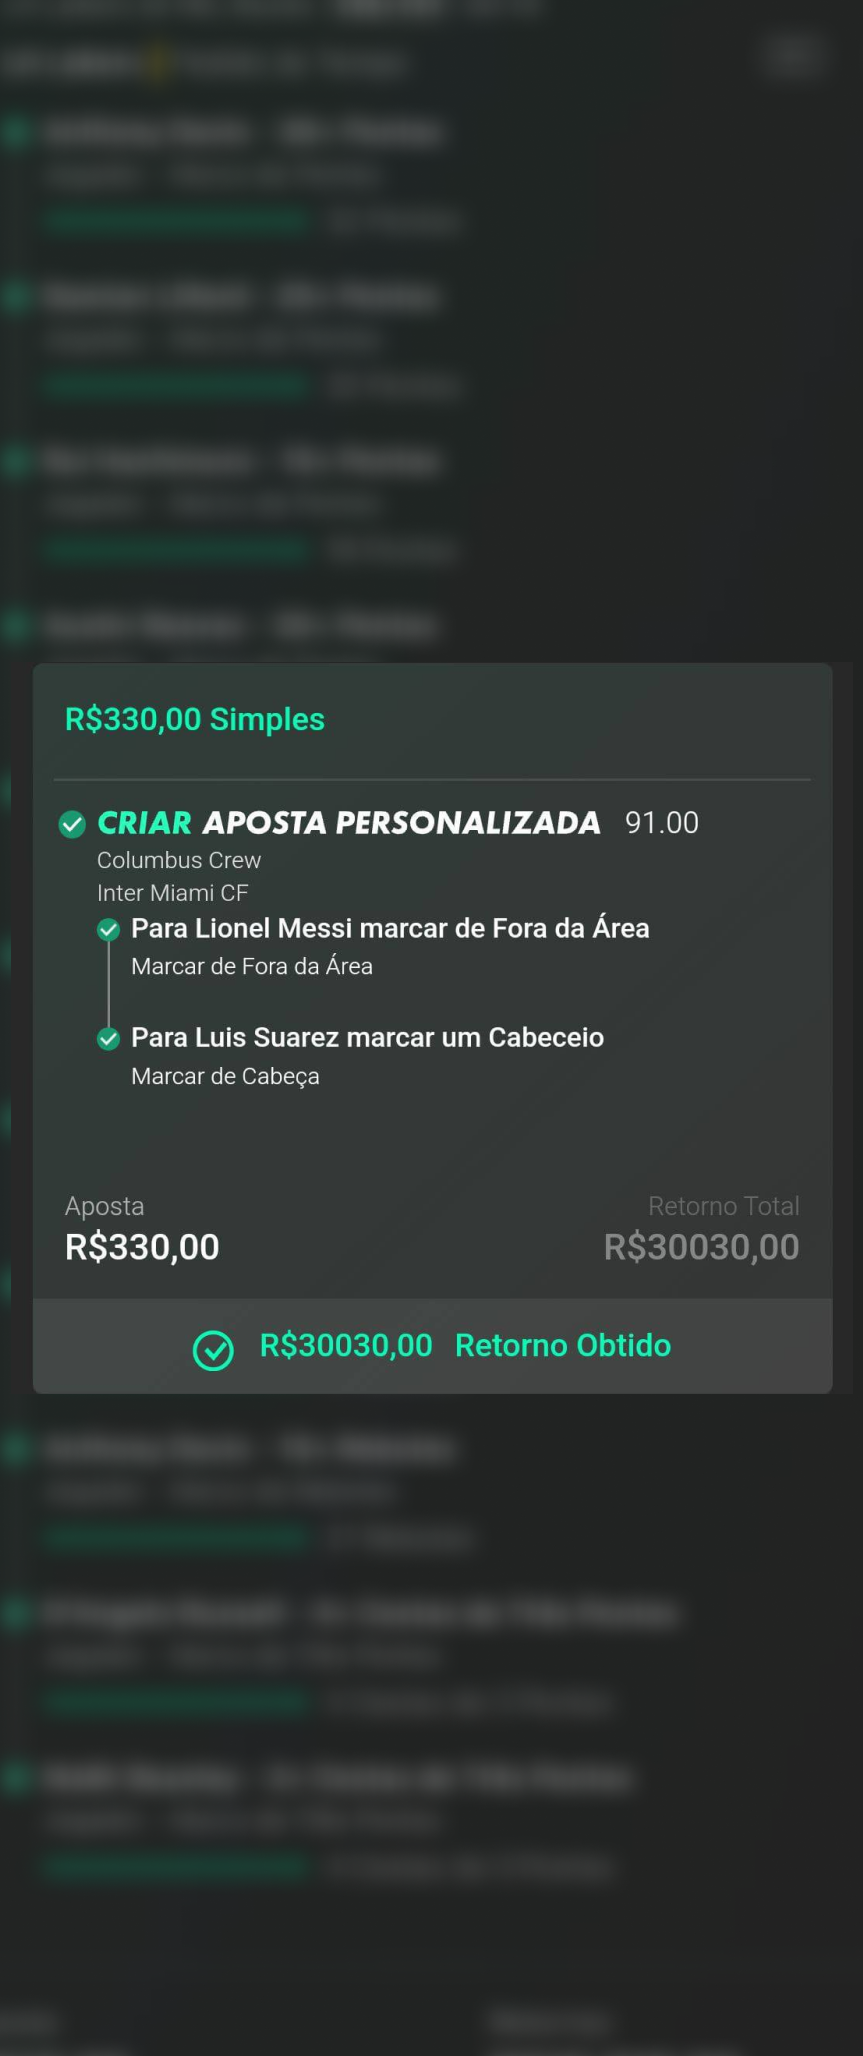Click the circled checkmark beside Retorno Obtido
Image resolution: width=863 pixels, height=2056 pixels.
pyautogui.click(x=213, y=1350)
